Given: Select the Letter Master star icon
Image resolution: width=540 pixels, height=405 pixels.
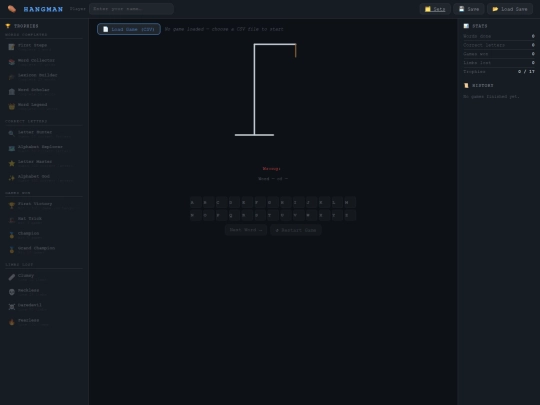Looking at the screenshot, I should (x=12, y=163).
